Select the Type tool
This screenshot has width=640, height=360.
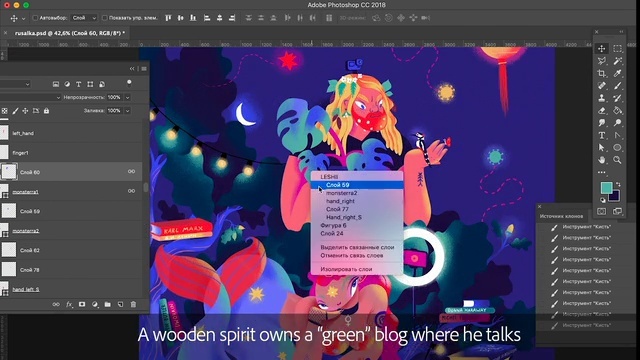tap(602, 135)
